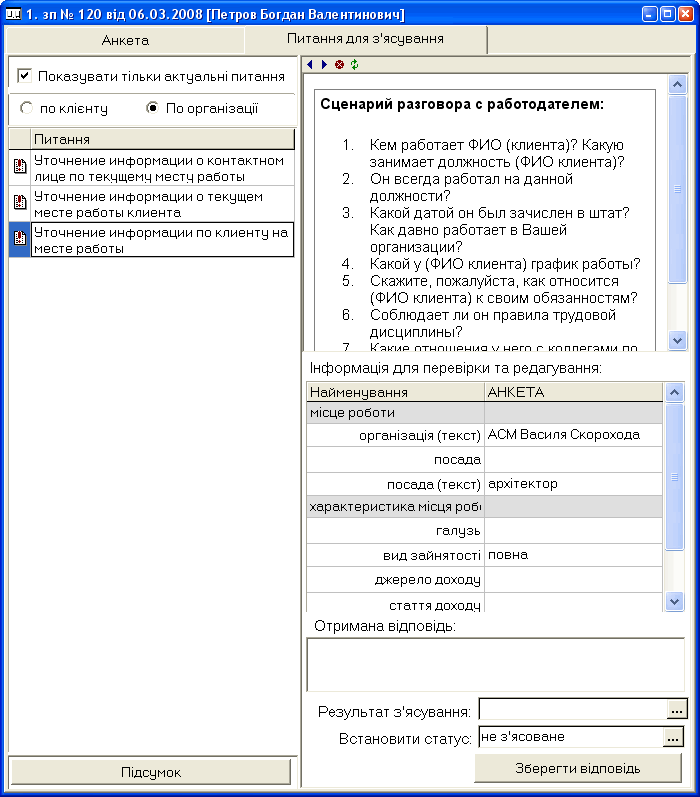The image size is (700, 797).
Task: Click the heading 'Сценарий разговора с работодателем:'
Action: 462,104
